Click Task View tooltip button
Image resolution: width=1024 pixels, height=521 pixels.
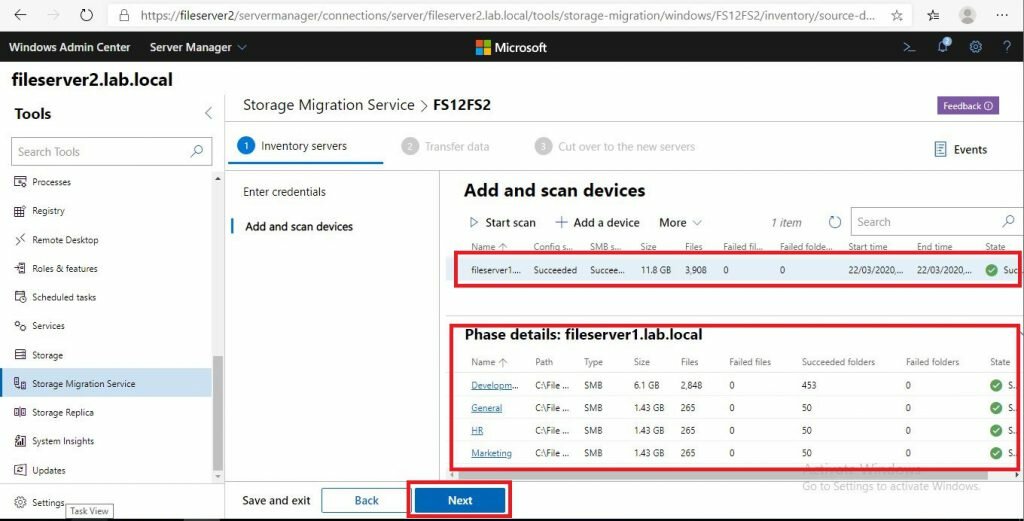click(x=89, y=511)
